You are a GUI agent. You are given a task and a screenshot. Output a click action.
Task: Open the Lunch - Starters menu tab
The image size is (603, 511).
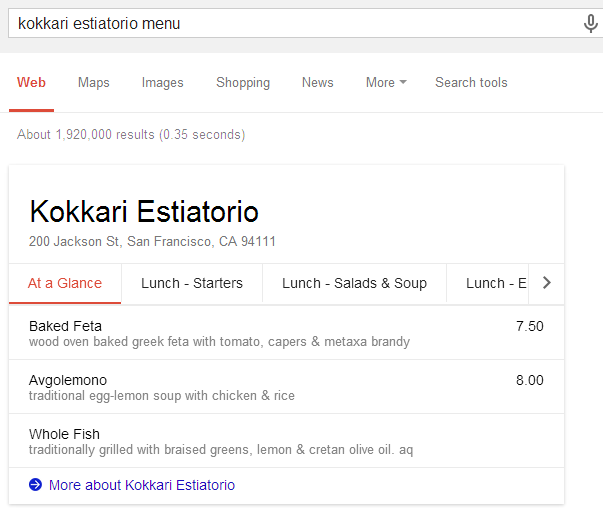[192, 283]
